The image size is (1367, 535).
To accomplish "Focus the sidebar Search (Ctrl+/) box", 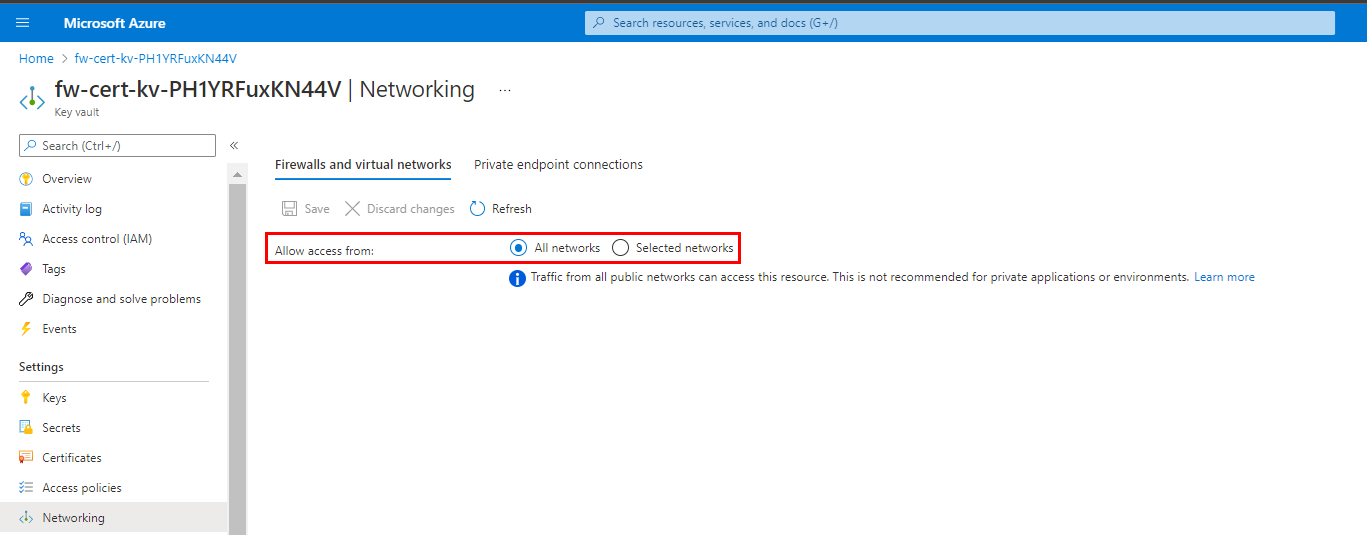I will [x=117, y=145].
